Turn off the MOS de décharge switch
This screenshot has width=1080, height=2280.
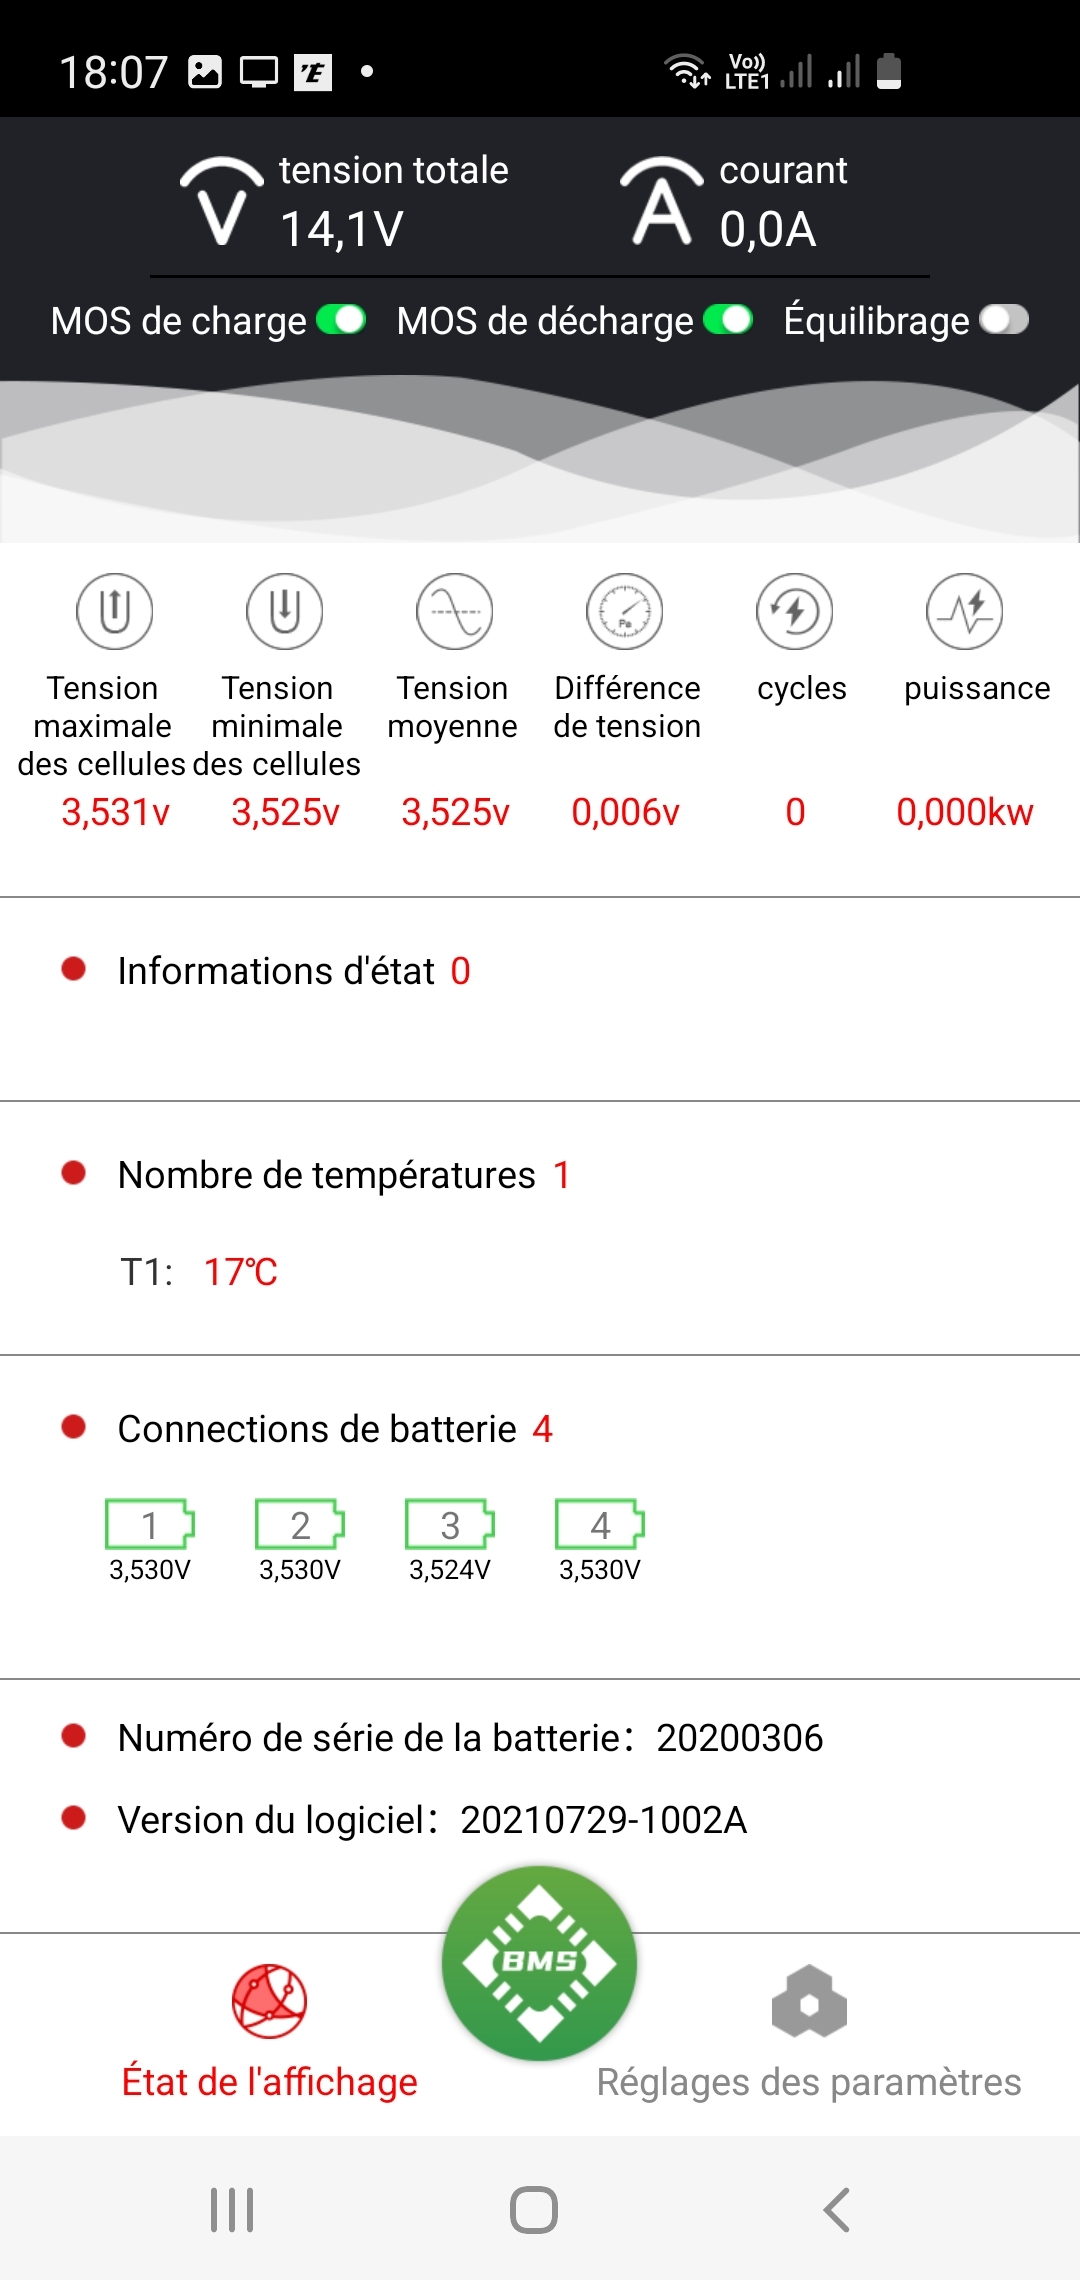(728, 320)
